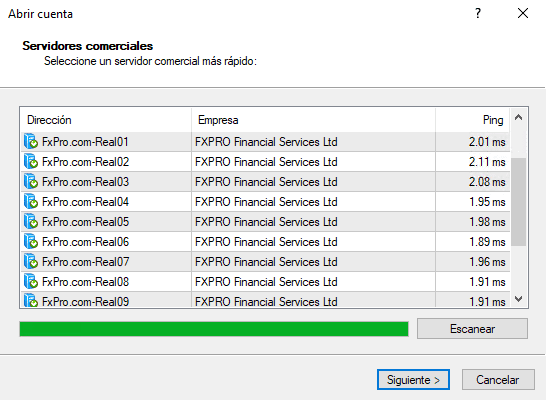Click the 1.98 ms ping value

(x=487, y=222)
